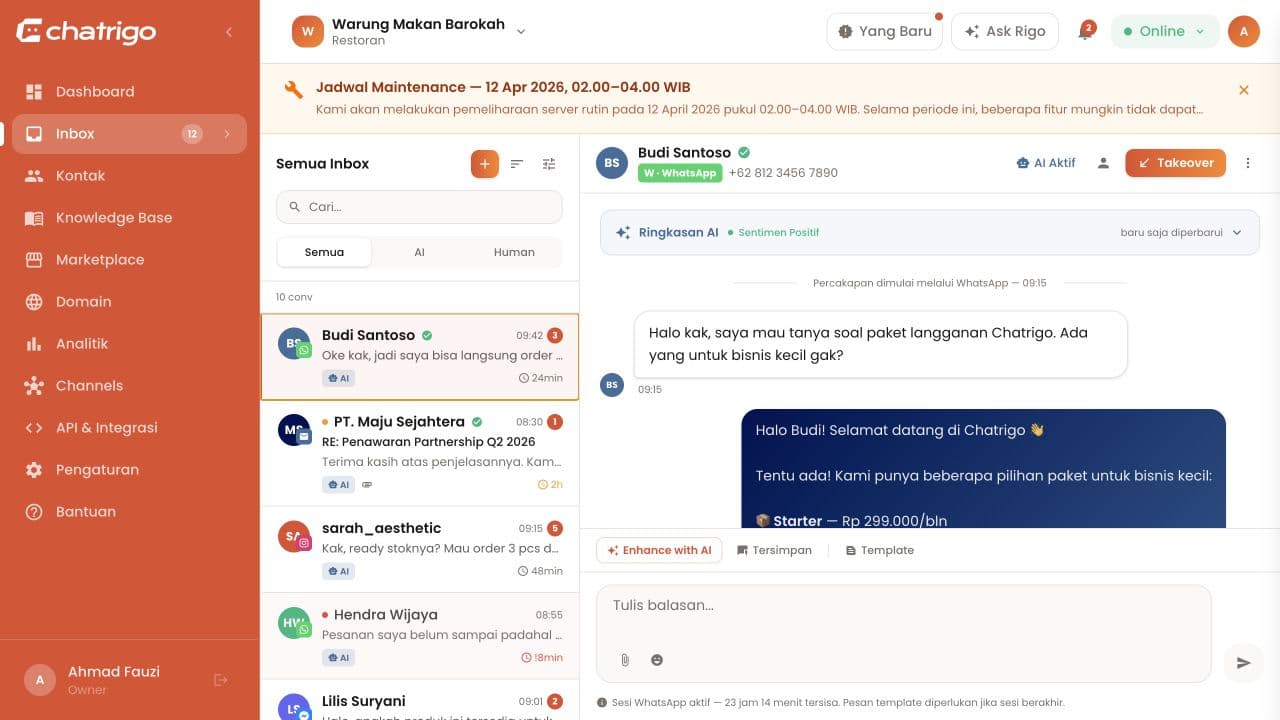The image size is (1280, 720).
Task: Open the Warung Makan Barokah workspace dropdown
Action: pos(410,31)
